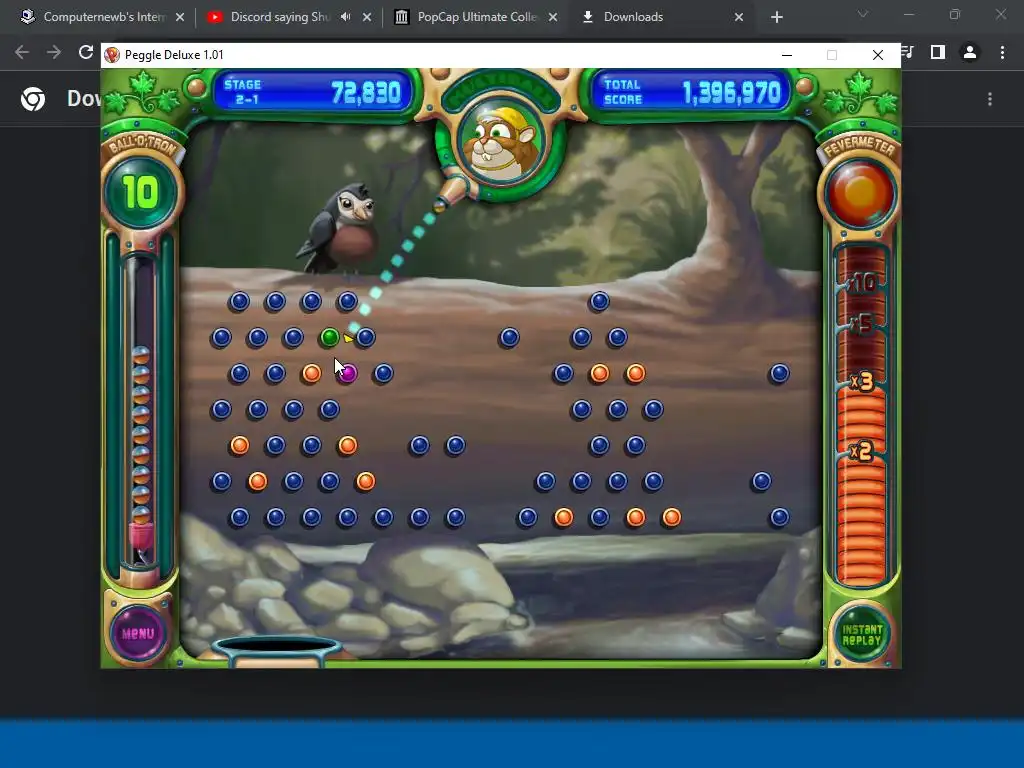
Task: Click the Instant Replay button
Action: coord(861,634)
